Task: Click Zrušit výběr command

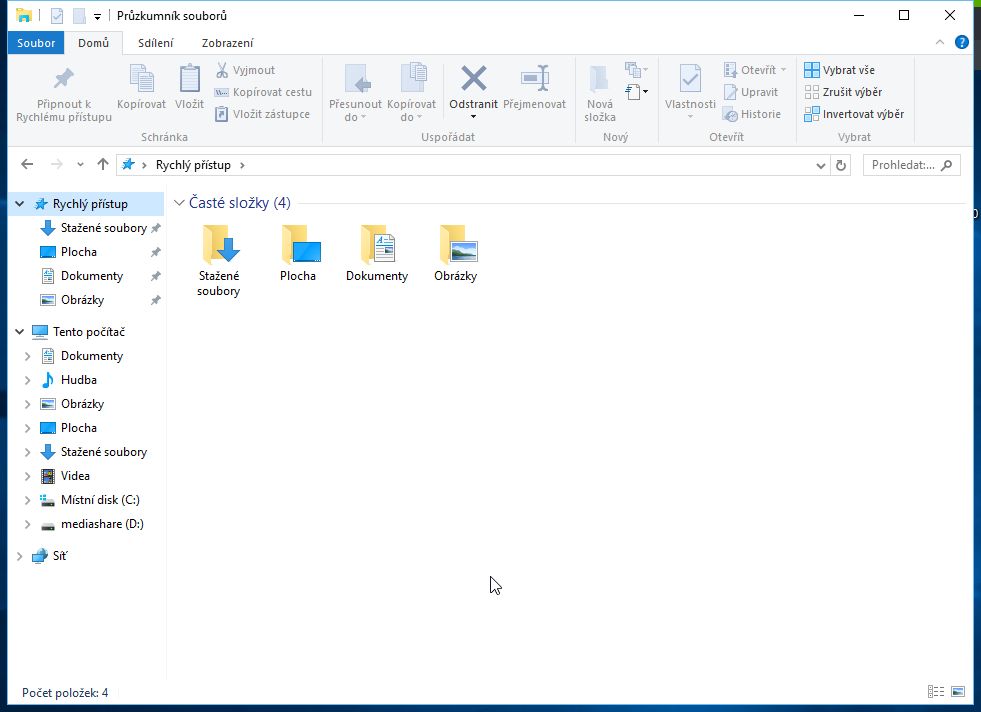Action: (x=843, y=92)
